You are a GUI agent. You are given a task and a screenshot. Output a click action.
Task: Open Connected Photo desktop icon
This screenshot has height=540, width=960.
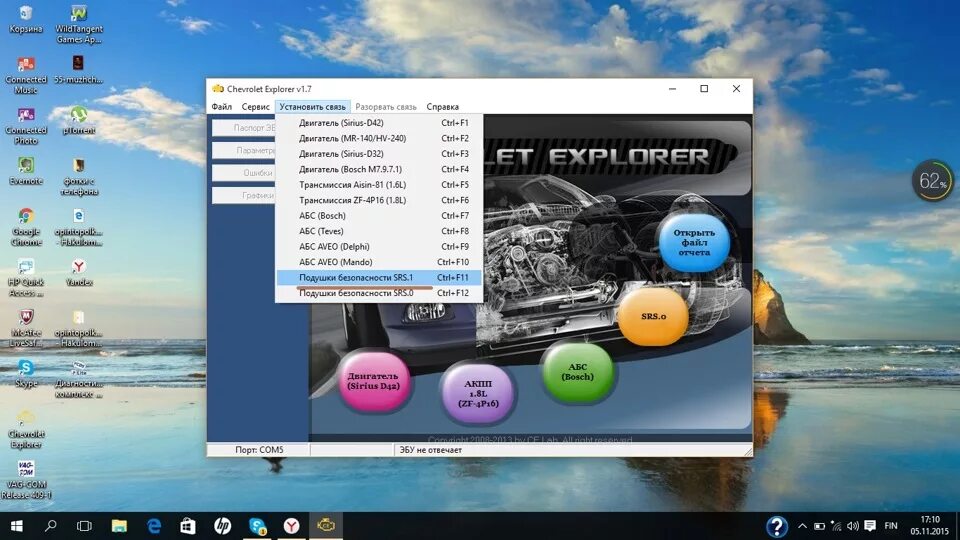(x=26, y=126)
